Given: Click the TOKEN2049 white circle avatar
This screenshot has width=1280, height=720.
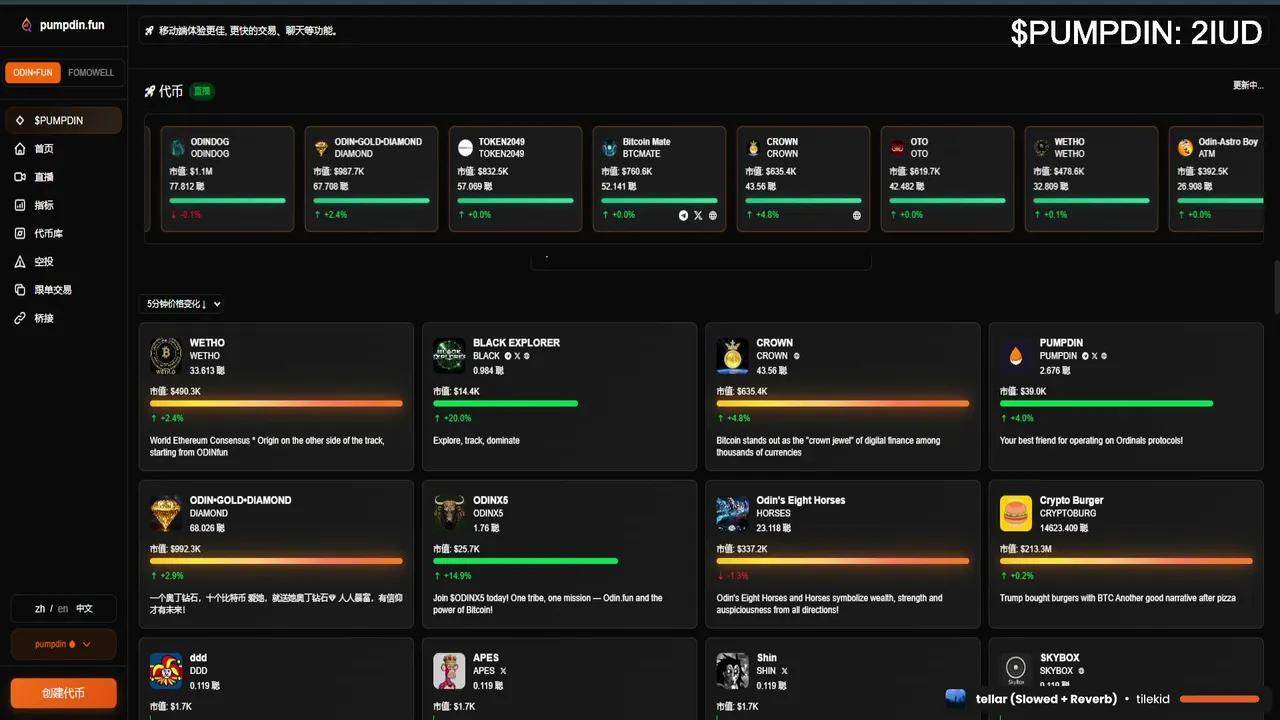Looking at the screenshot, I should (465, 148).
